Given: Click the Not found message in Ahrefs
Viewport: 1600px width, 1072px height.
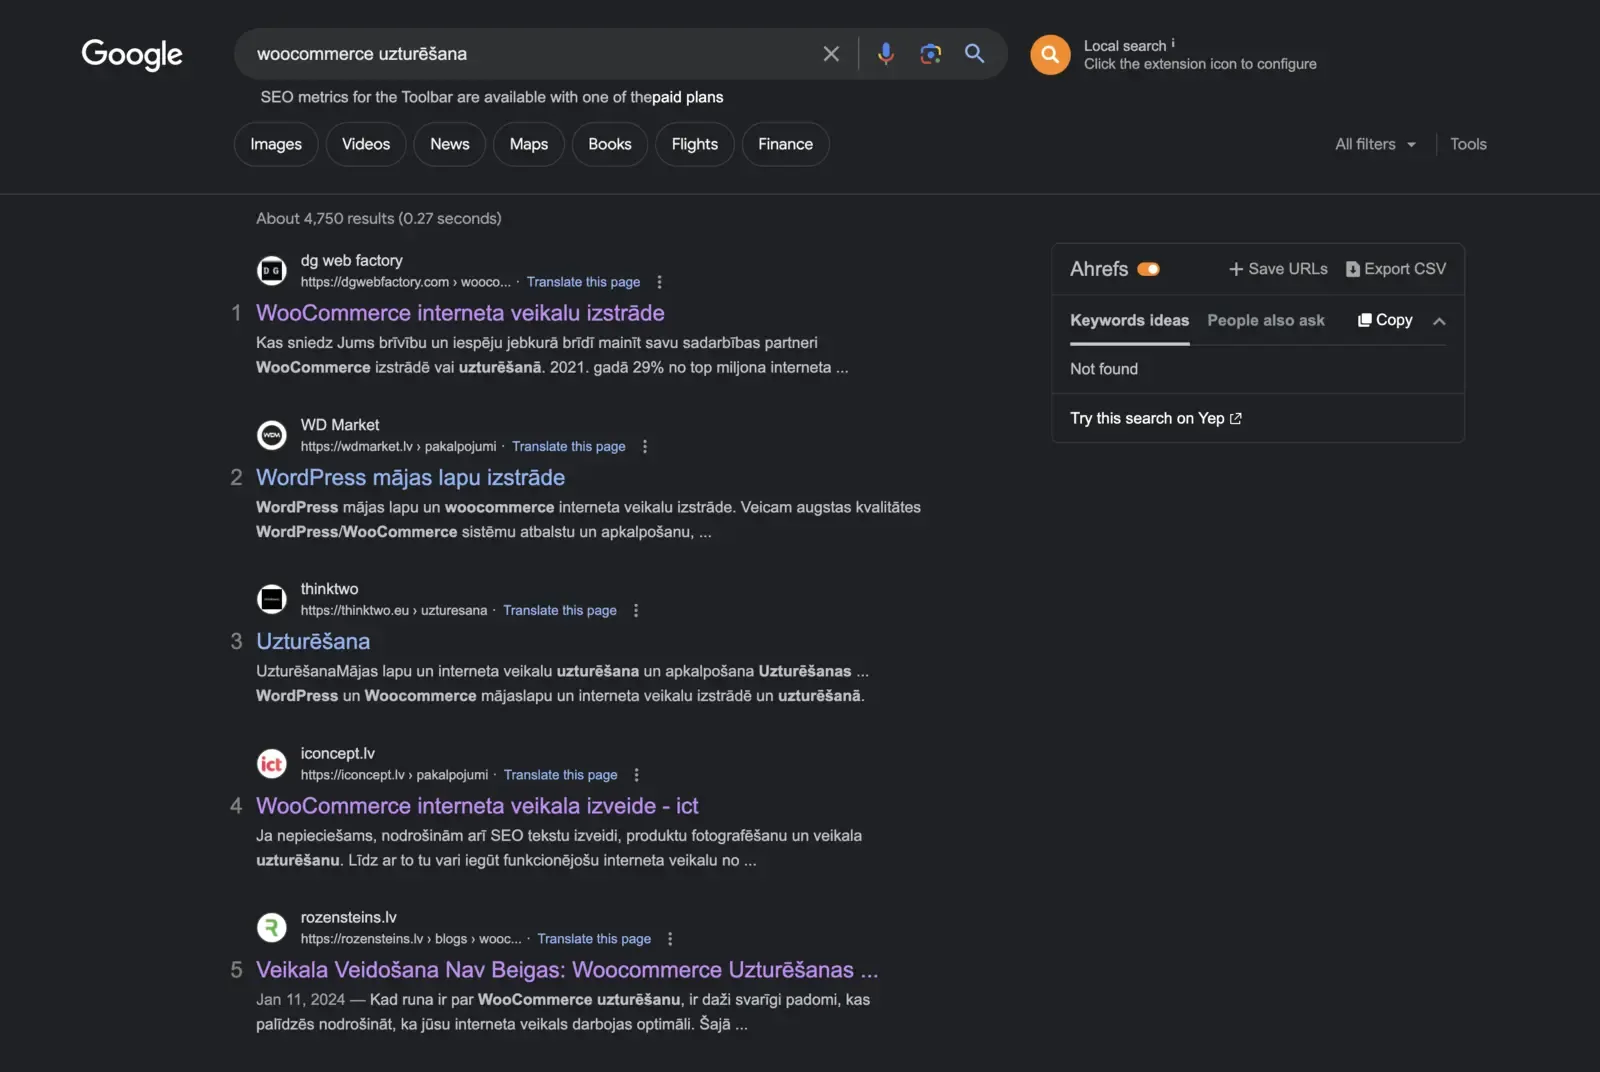Looking at the screenshot, I should click(1104, 369).
